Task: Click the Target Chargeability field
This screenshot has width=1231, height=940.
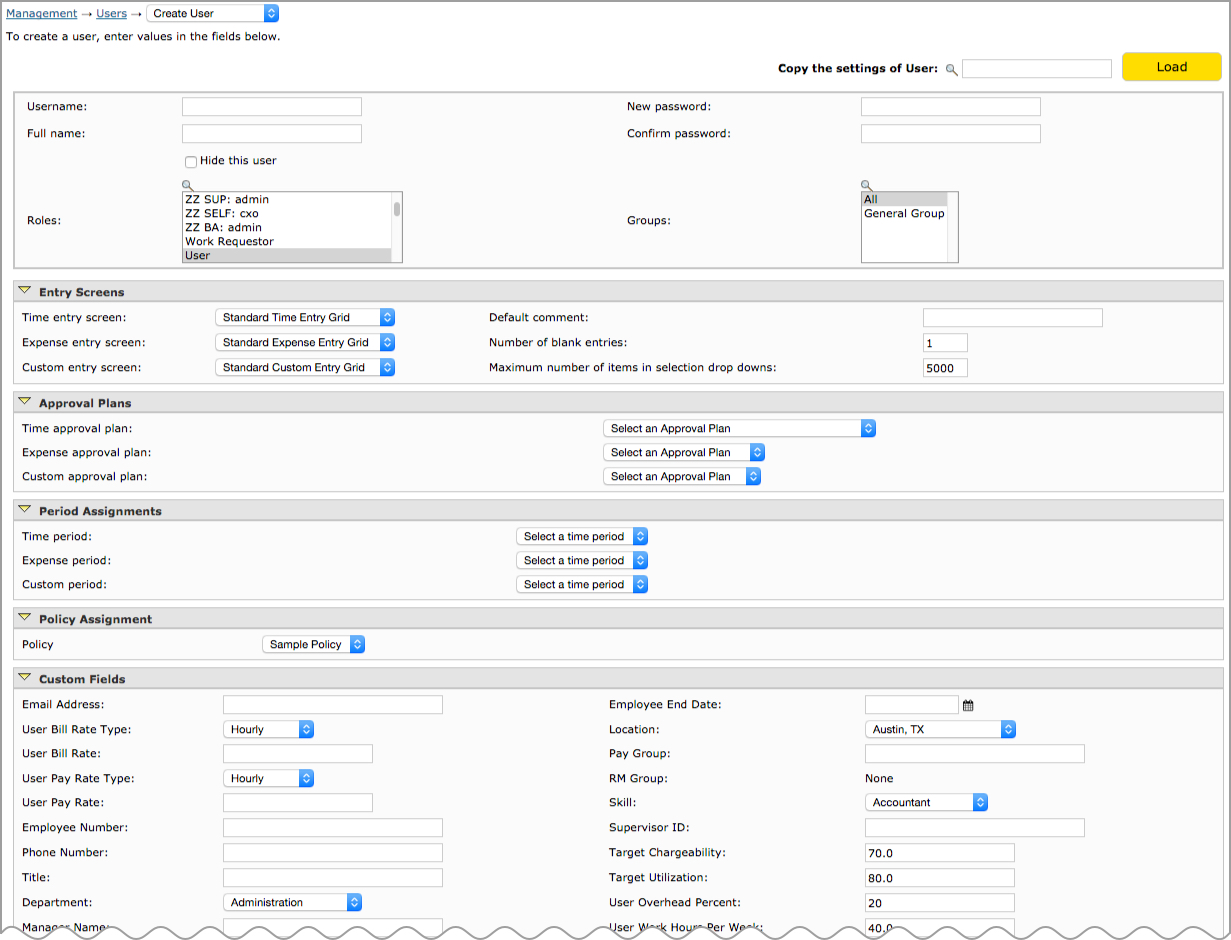Action: coord(940,853)
